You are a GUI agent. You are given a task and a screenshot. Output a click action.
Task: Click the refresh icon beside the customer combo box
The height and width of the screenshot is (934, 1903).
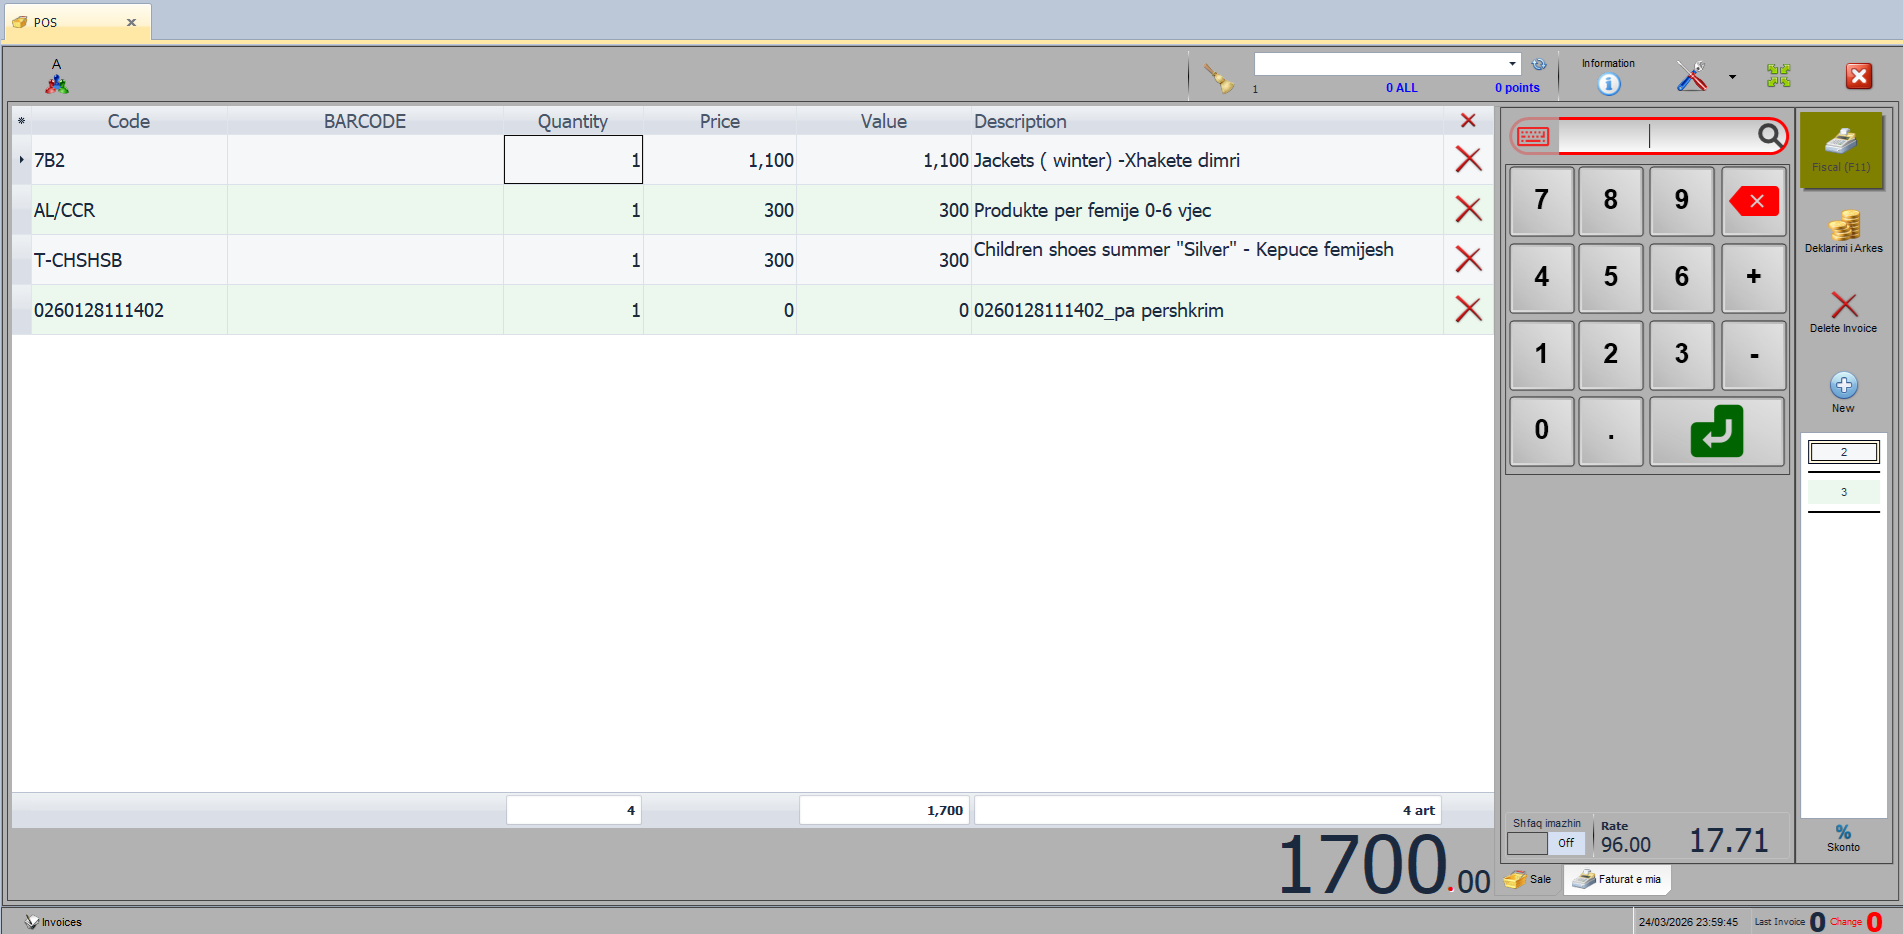tap(1539, 64)
